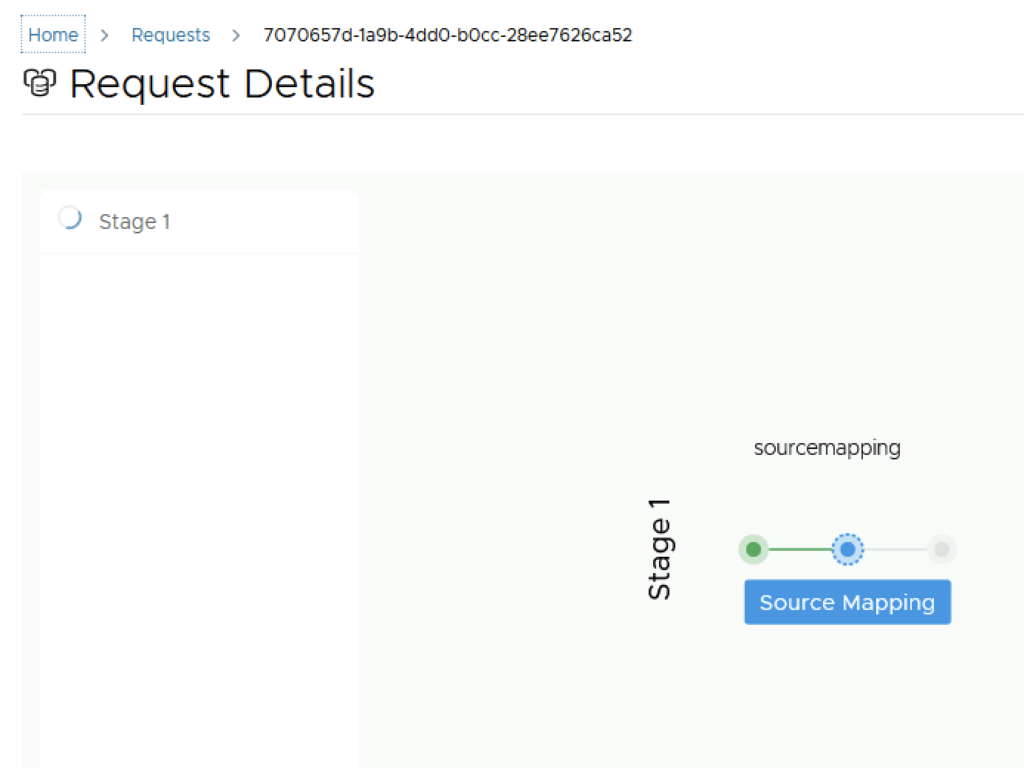Click the sourcemapping label above the nodes
This screenshot has width=1024, height=768.
click(x=827, y=448)
